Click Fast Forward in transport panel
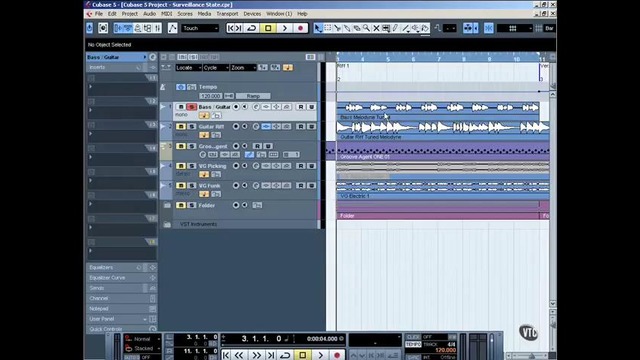The image size is (640, 360). pos(256,355)
